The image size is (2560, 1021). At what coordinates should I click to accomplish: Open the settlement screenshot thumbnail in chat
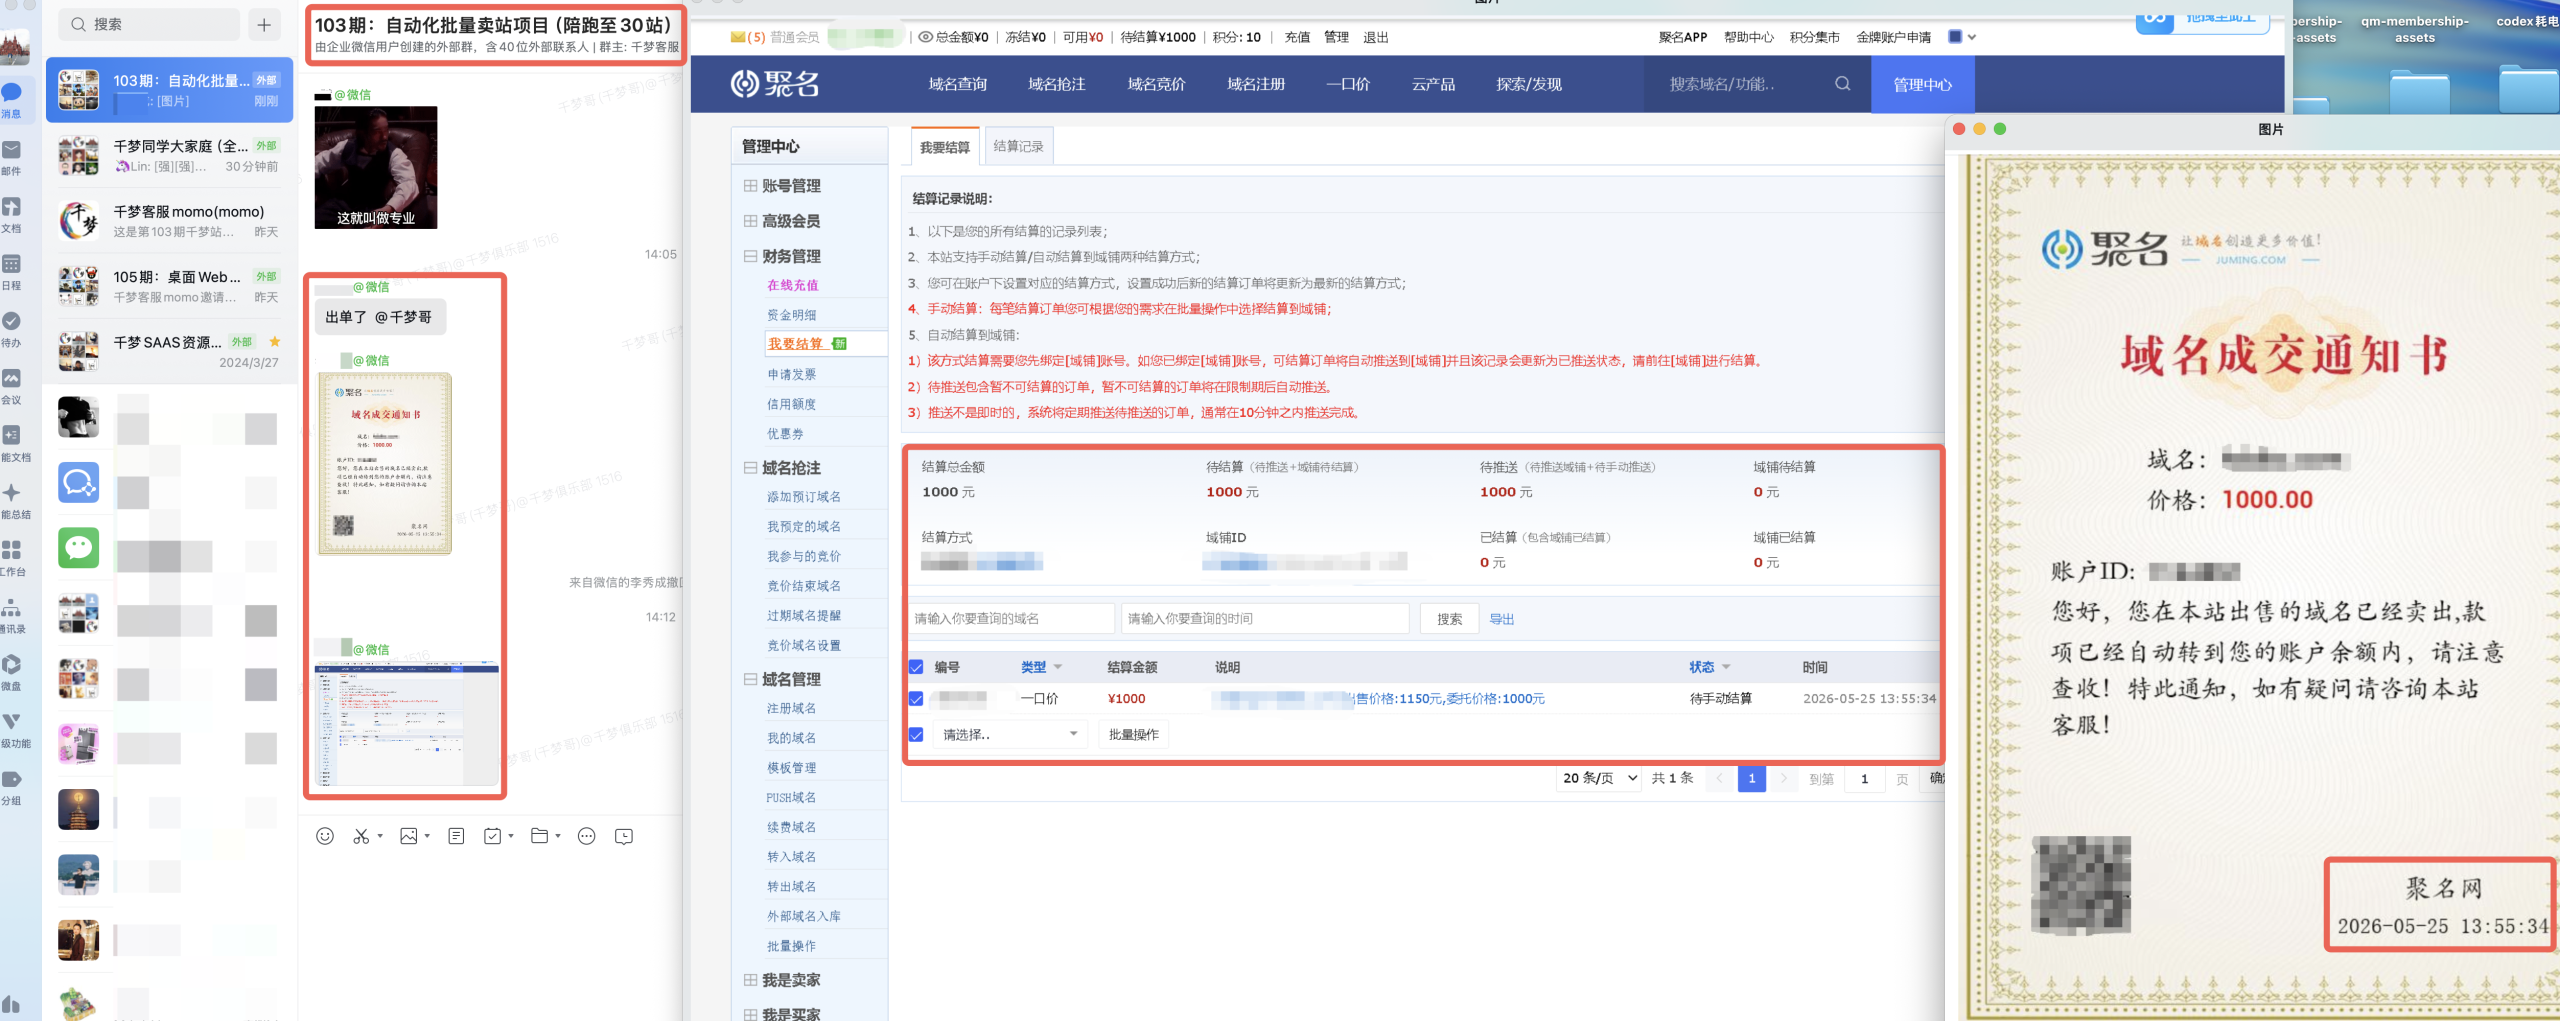pos(406,723)
